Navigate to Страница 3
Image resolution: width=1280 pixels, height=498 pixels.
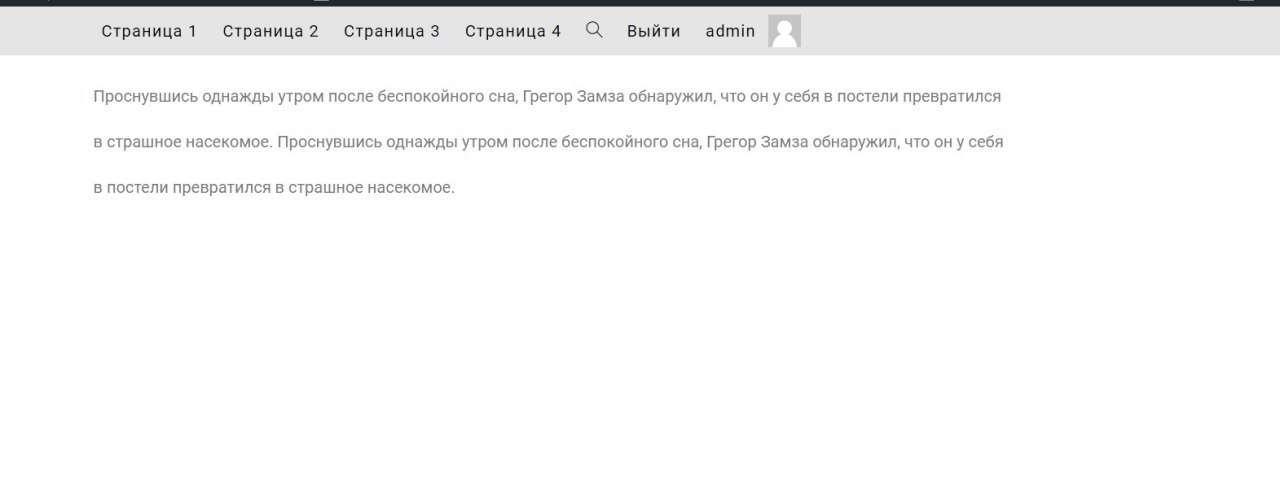tap(391, 31)
